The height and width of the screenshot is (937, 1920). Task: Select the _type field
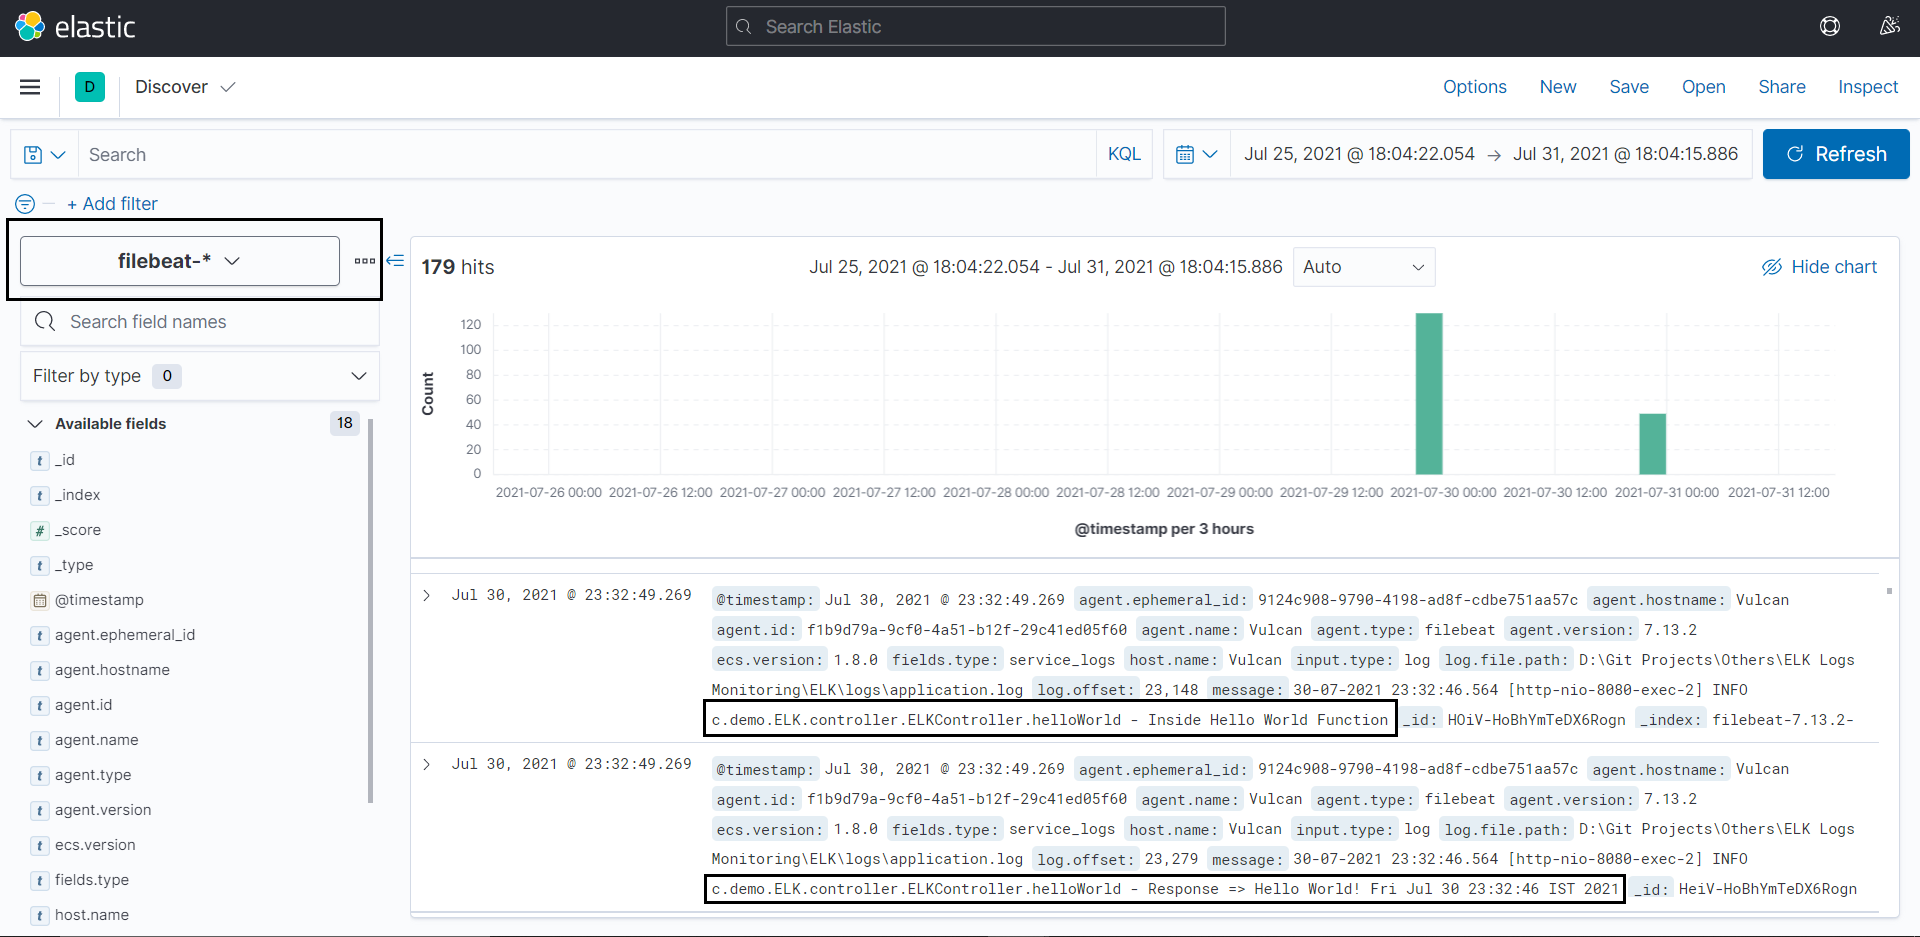(74, 565)
